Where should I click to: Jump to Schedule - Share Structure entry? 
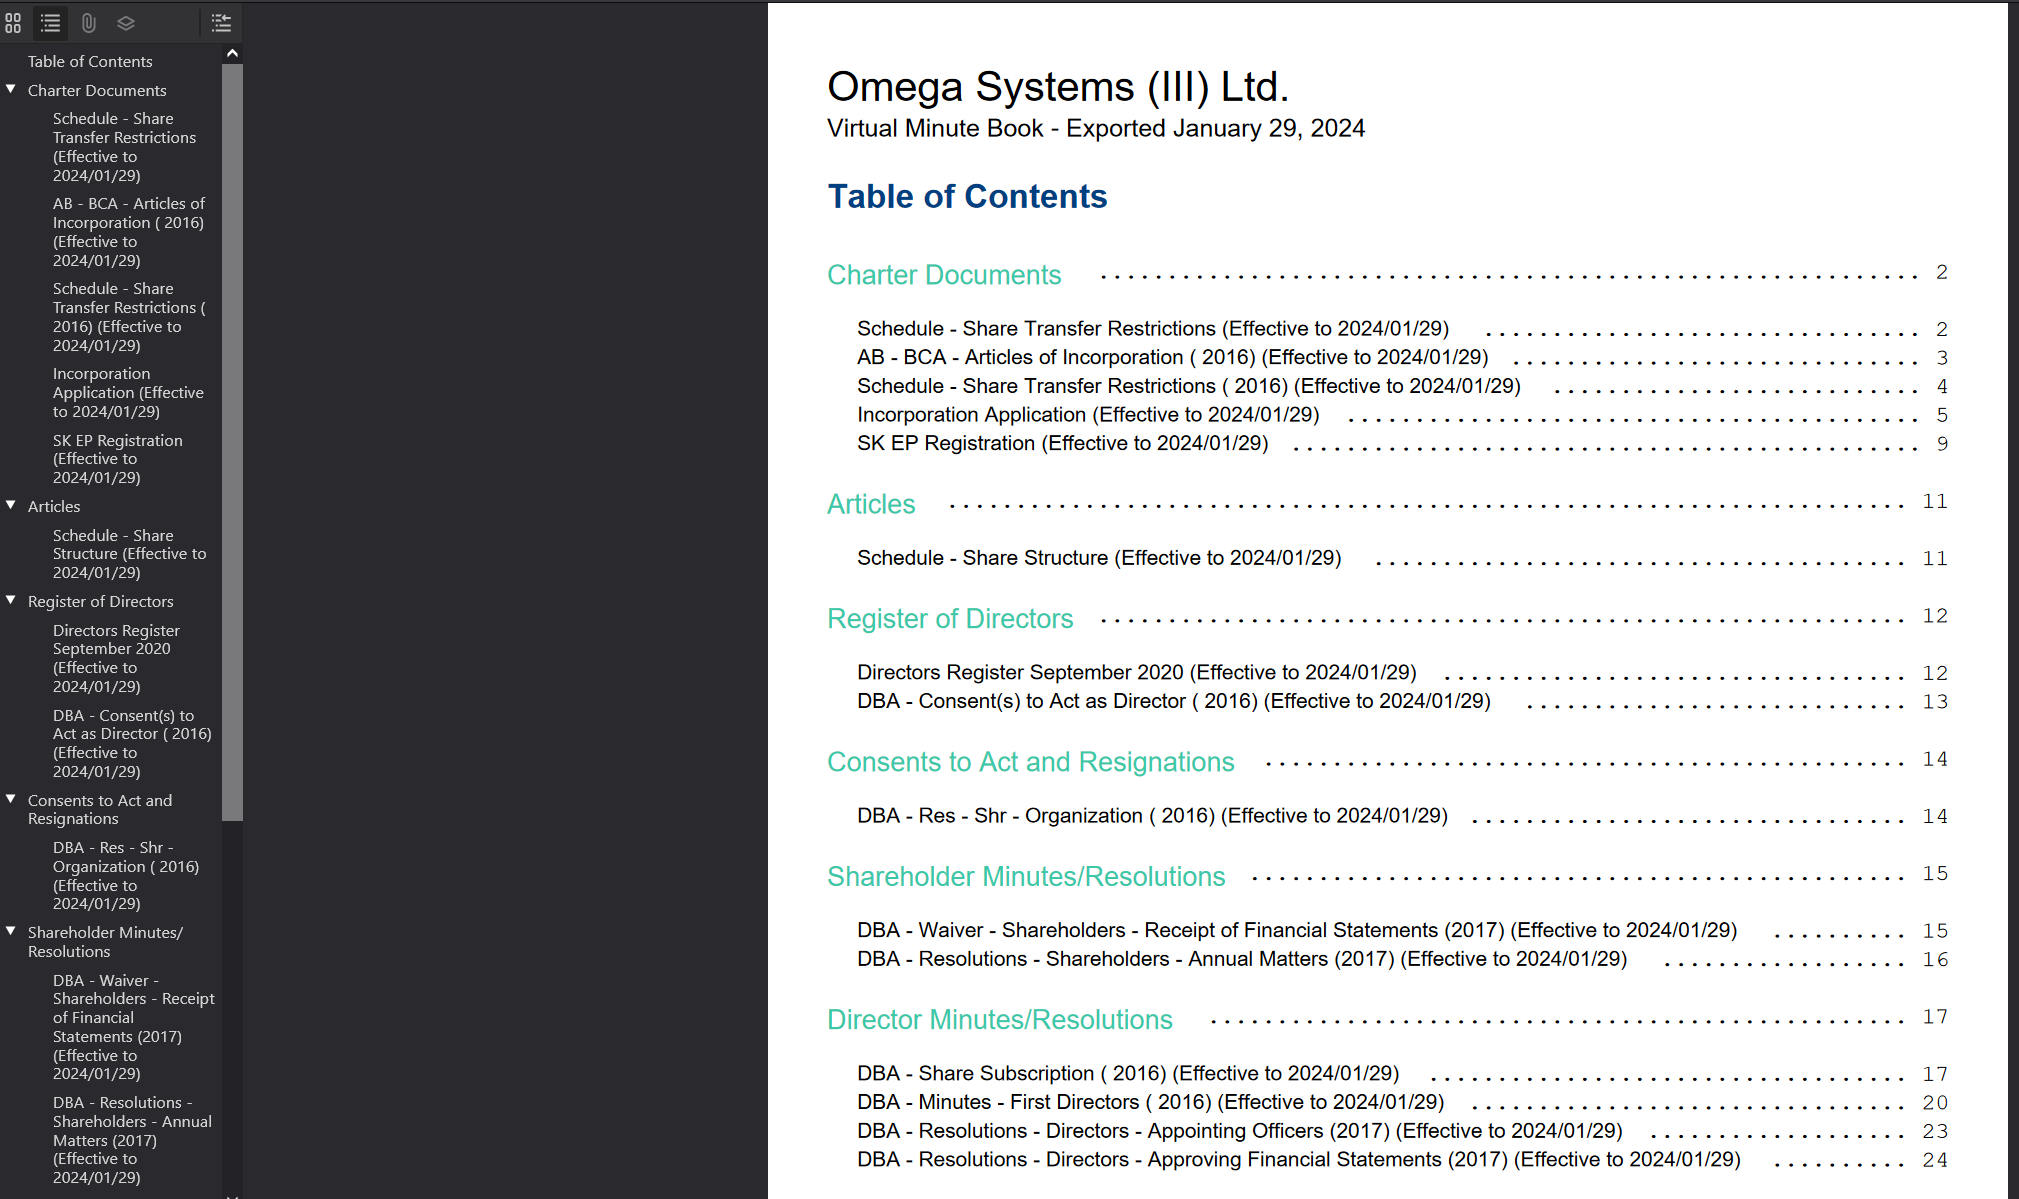(x=1098, y=558)
